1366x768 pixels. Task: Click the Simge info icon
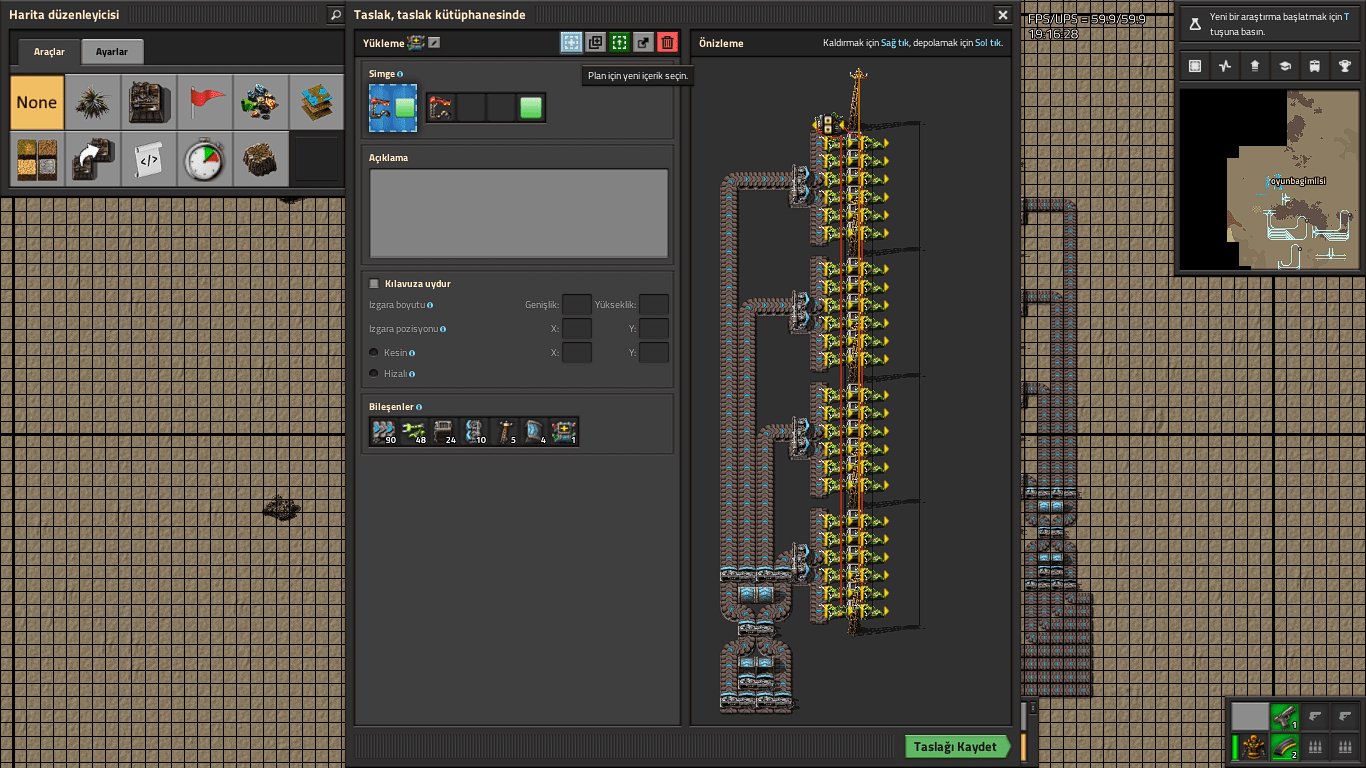400,74
